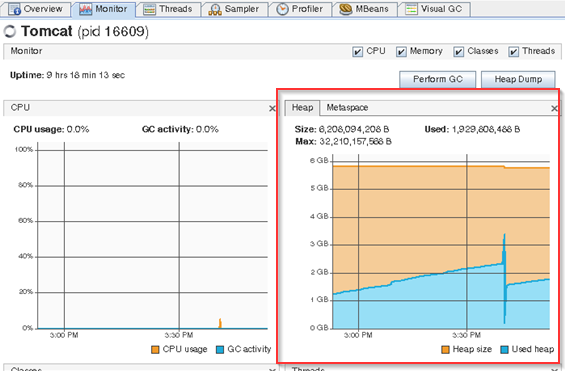The image size is (565, 371).
Task: Click the Used heap blue legend swatch
Action: click(504, 350)
